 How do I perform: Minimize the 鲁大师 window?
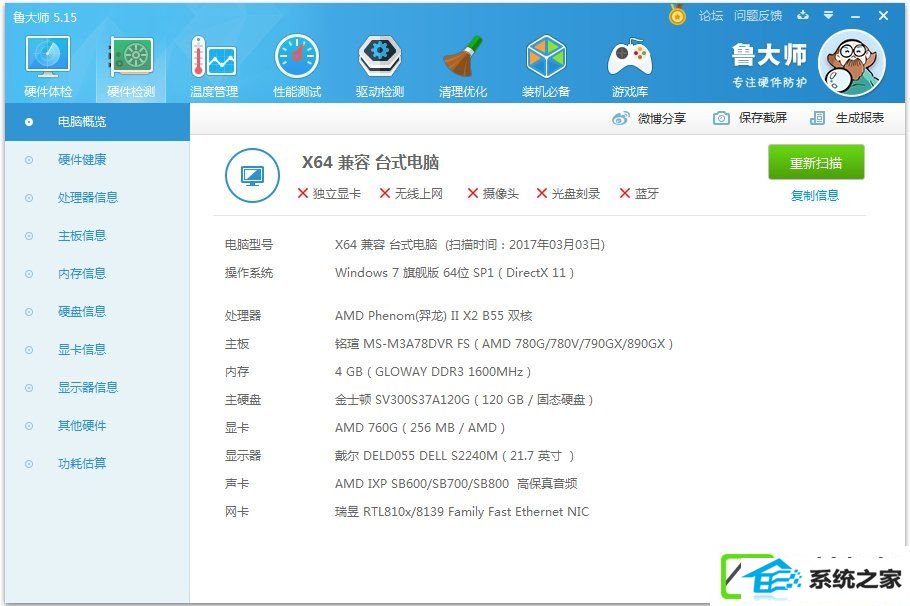pyautogui.click(x=855, y=17)
